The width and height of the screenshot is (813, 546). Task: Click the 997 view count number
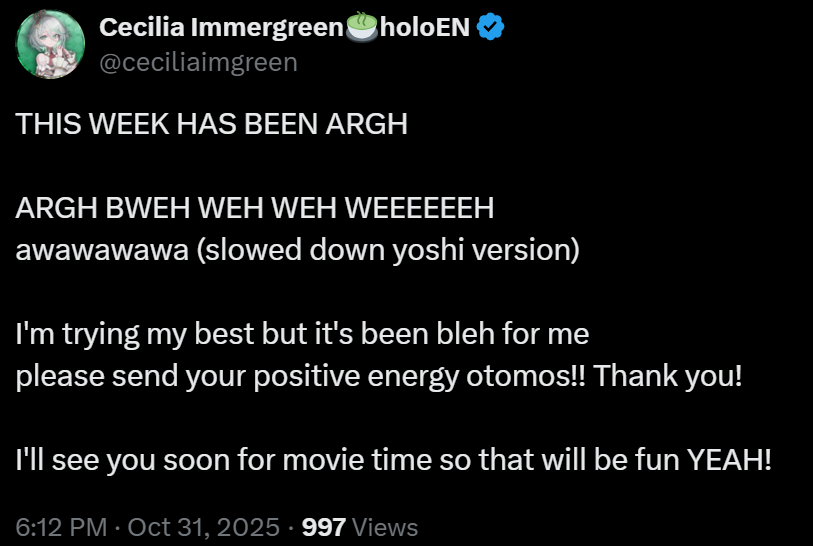pyautogui.click(x=324, y=527)
